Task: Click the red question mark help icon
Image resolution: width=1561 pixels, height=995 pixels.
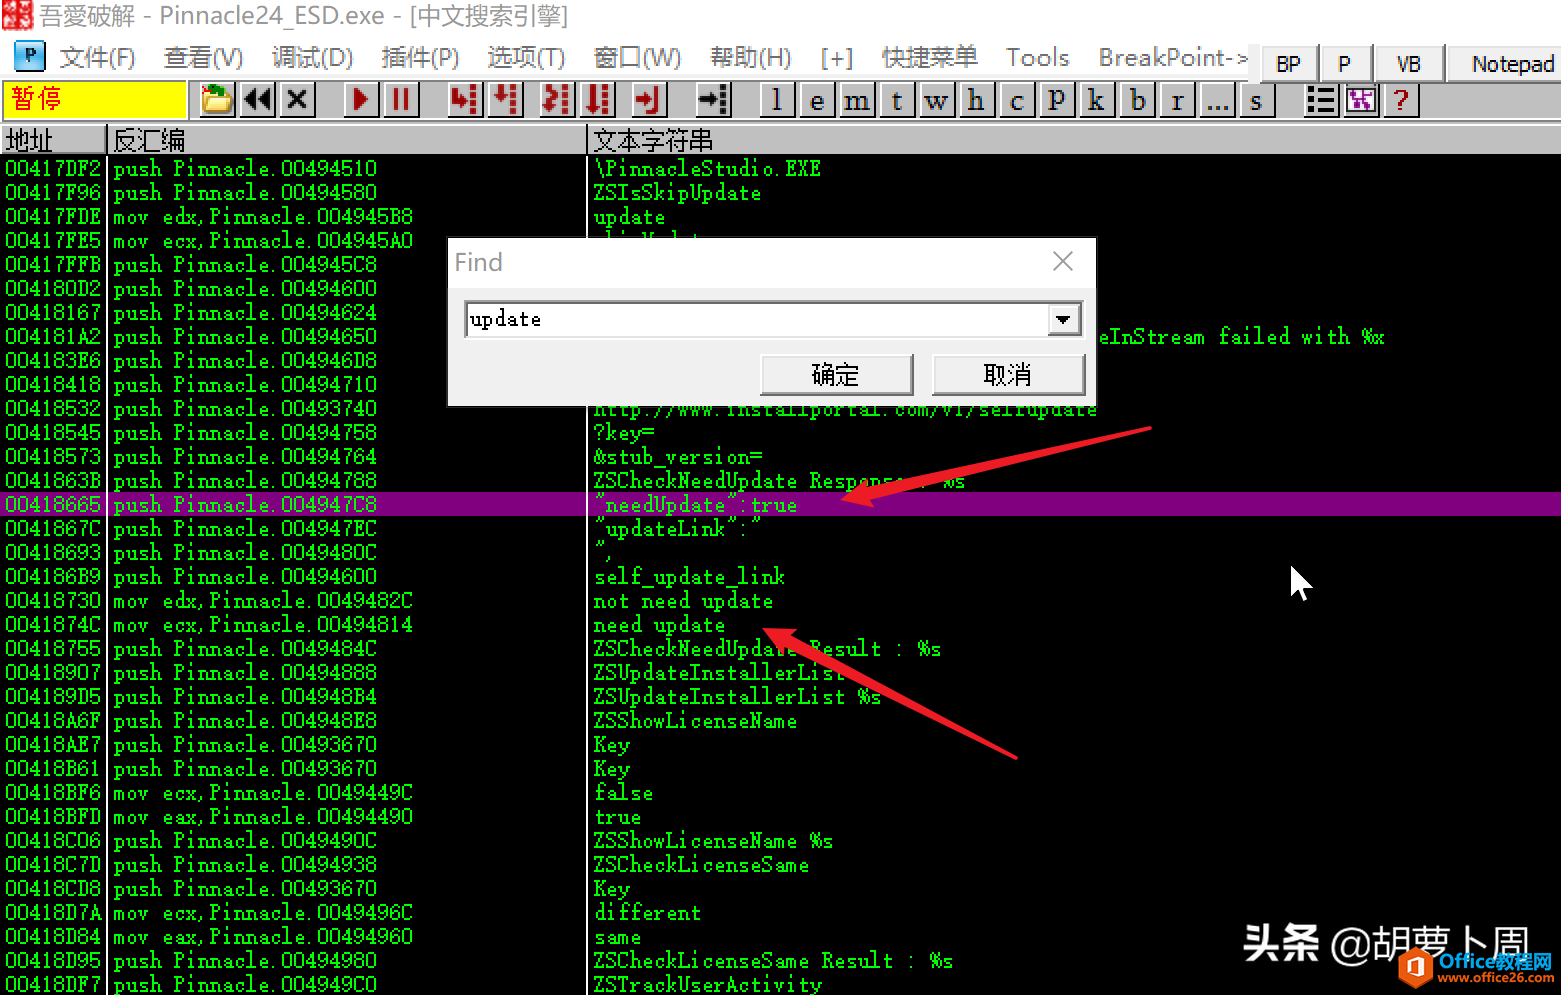Action: coord(1401,100)
